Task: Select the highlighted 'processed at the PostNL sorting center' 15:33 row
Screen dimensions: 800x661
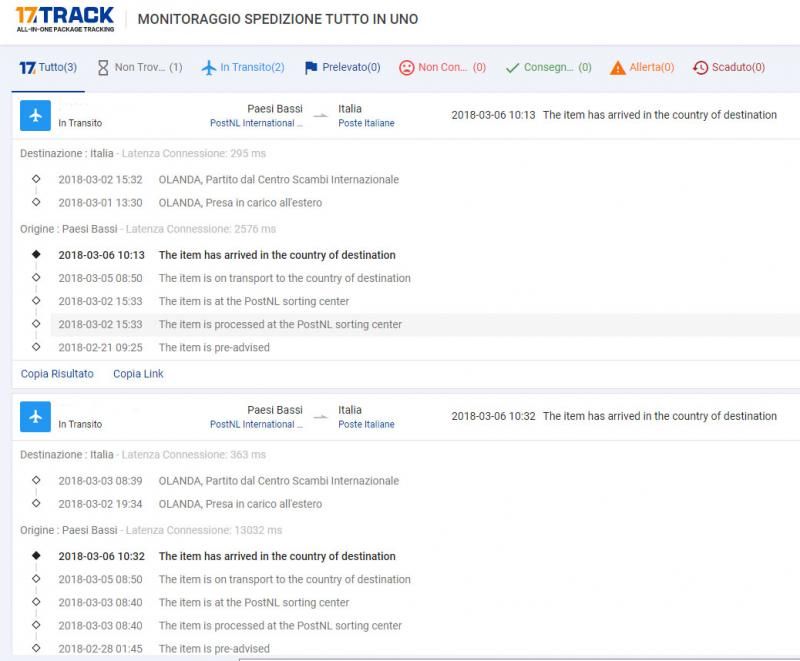Action: pyautogui.click(x=423, y=324)
